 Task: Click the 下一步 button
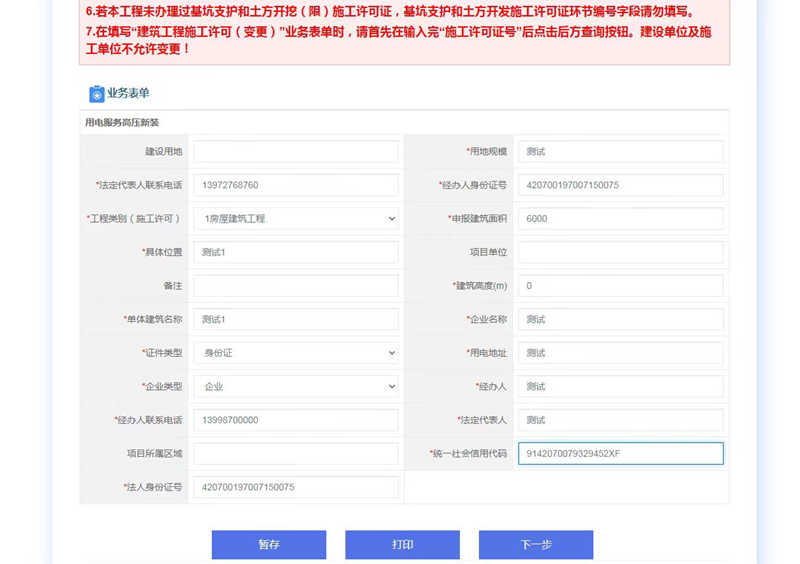[535, 544]
